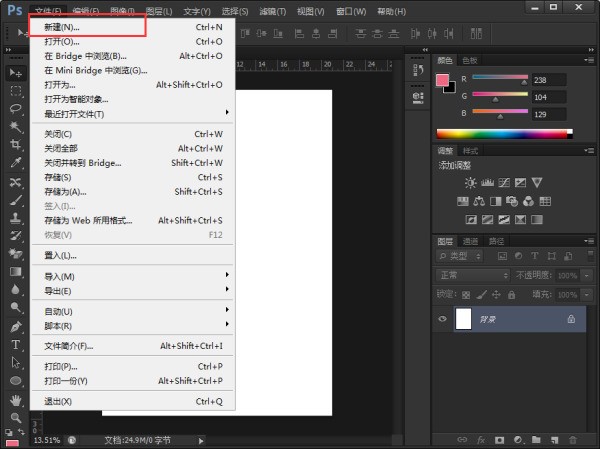Toggle lock image pixels brush icon
Screen dimensions: 600x449
click(x=482, y=295)
